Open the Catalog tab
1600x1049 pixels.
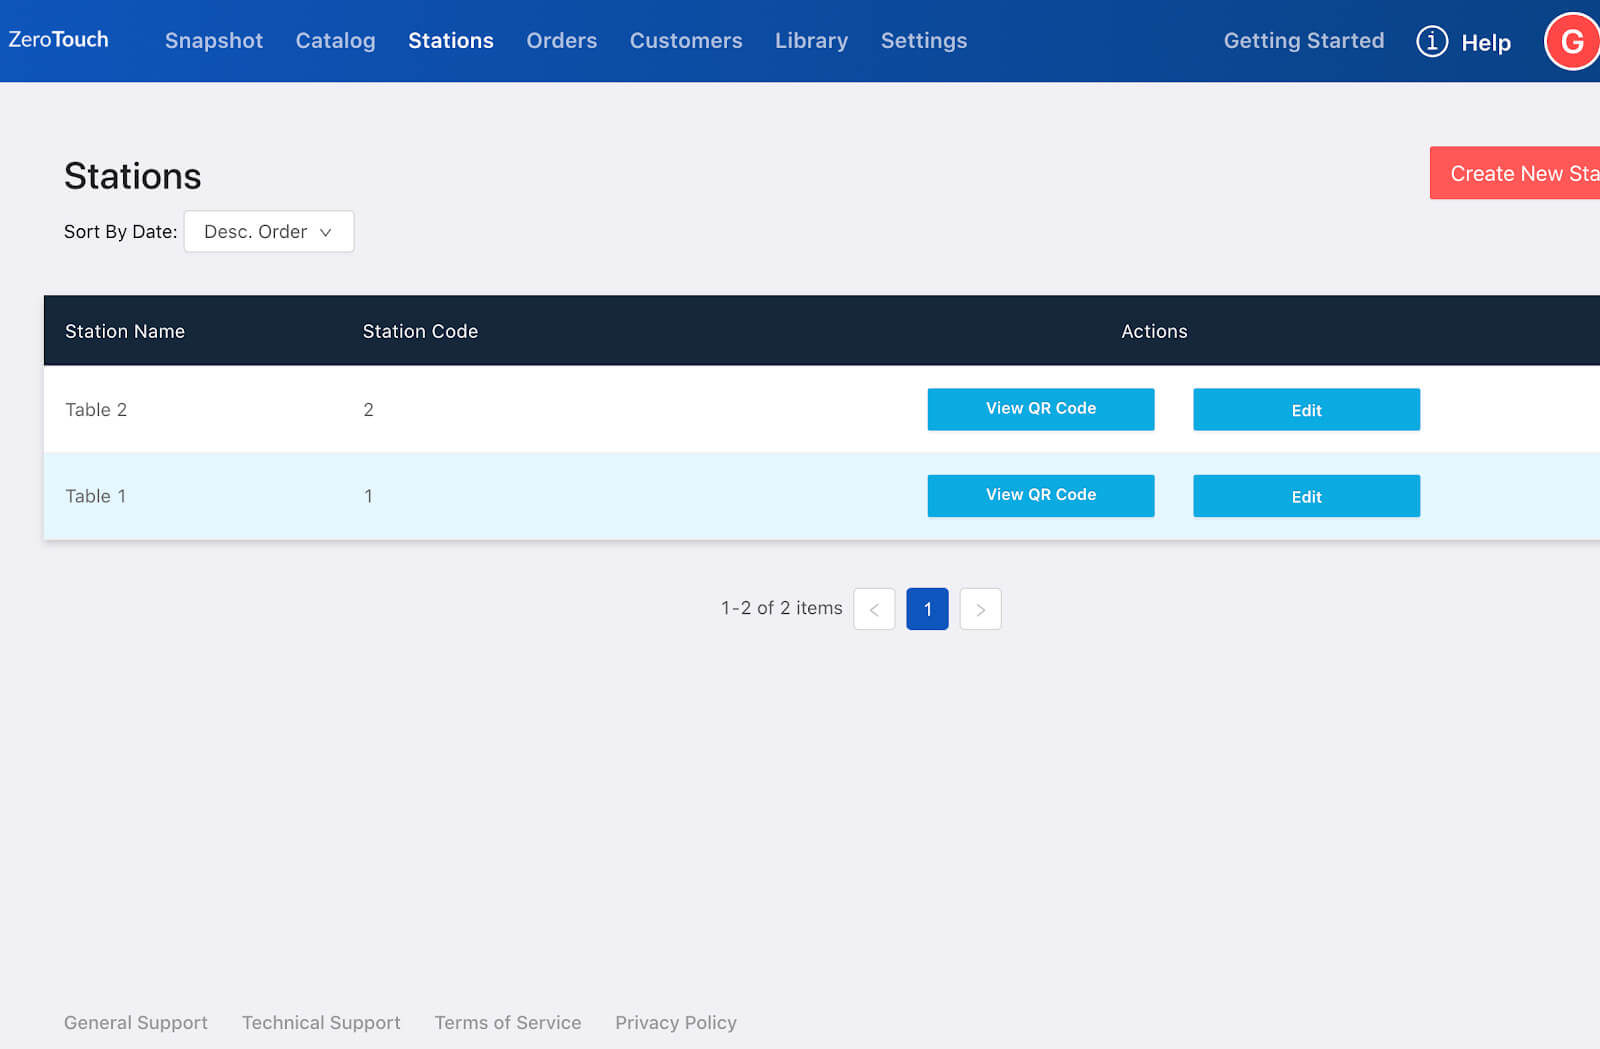[335, 41]
